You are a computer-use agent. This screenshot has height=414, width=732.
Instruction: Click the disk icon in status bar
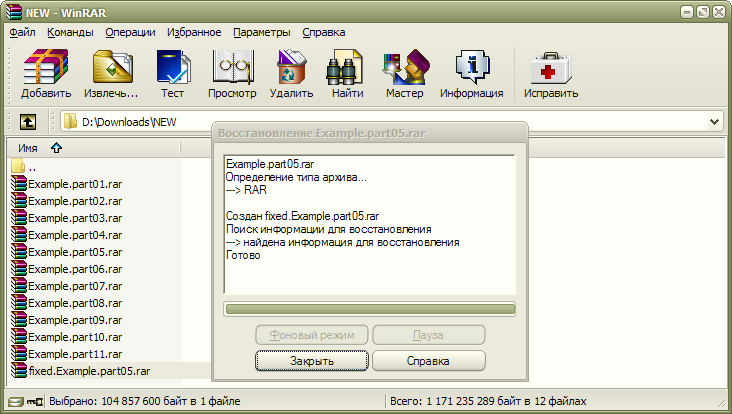pos(15,401)
